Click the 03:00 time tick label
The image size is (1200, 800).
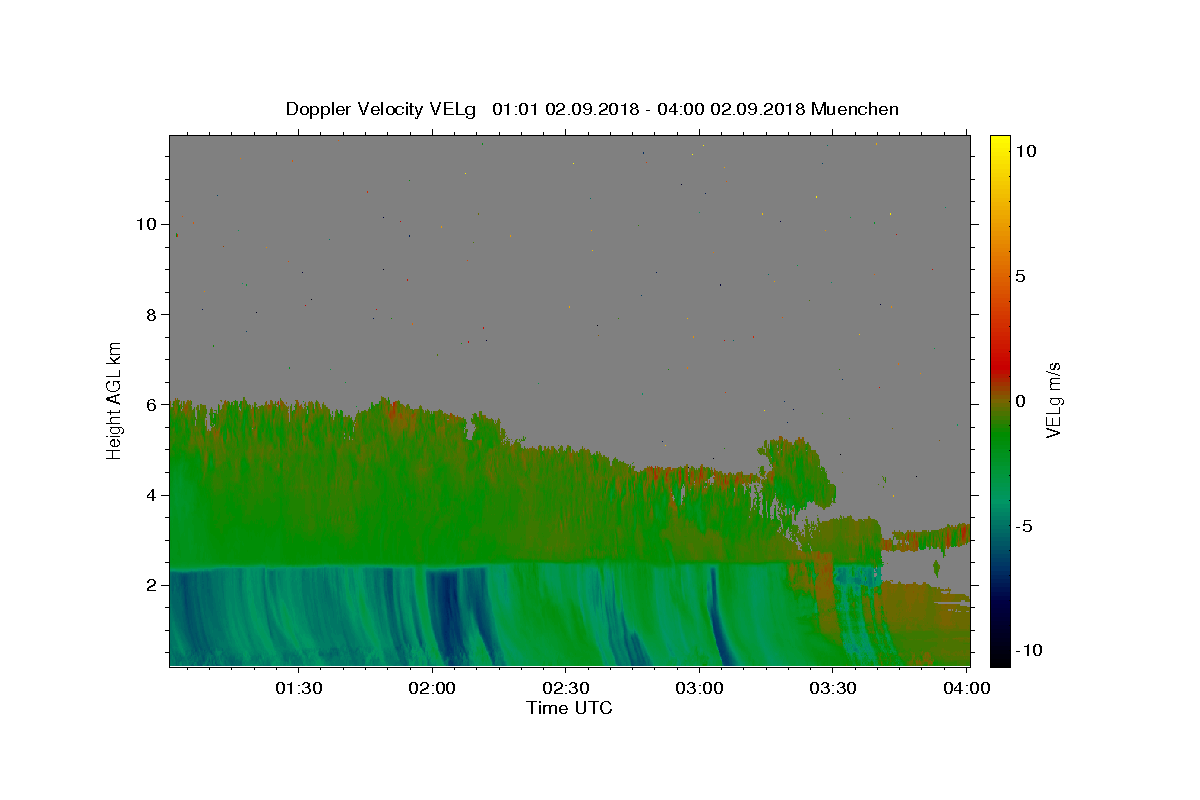700,689
